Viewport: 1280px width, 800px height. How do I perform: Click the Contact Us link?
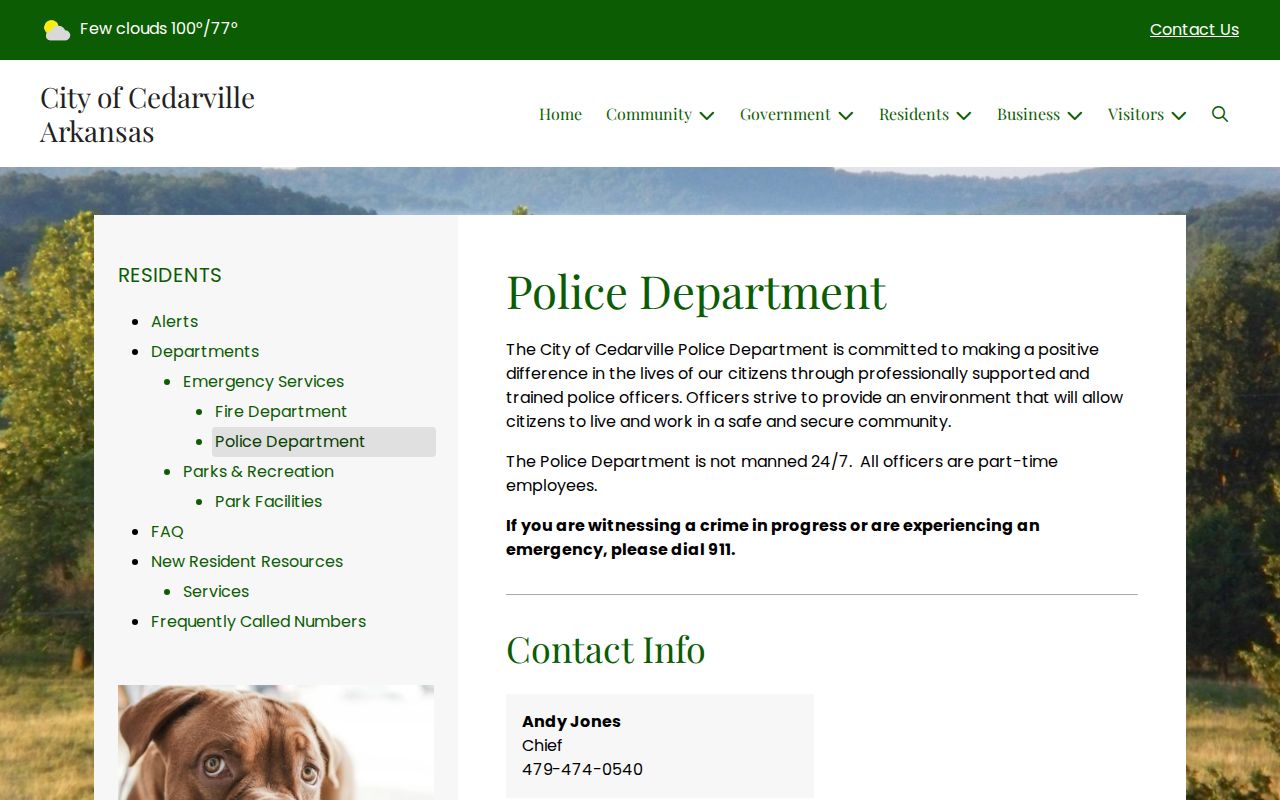click(1194, 30)
